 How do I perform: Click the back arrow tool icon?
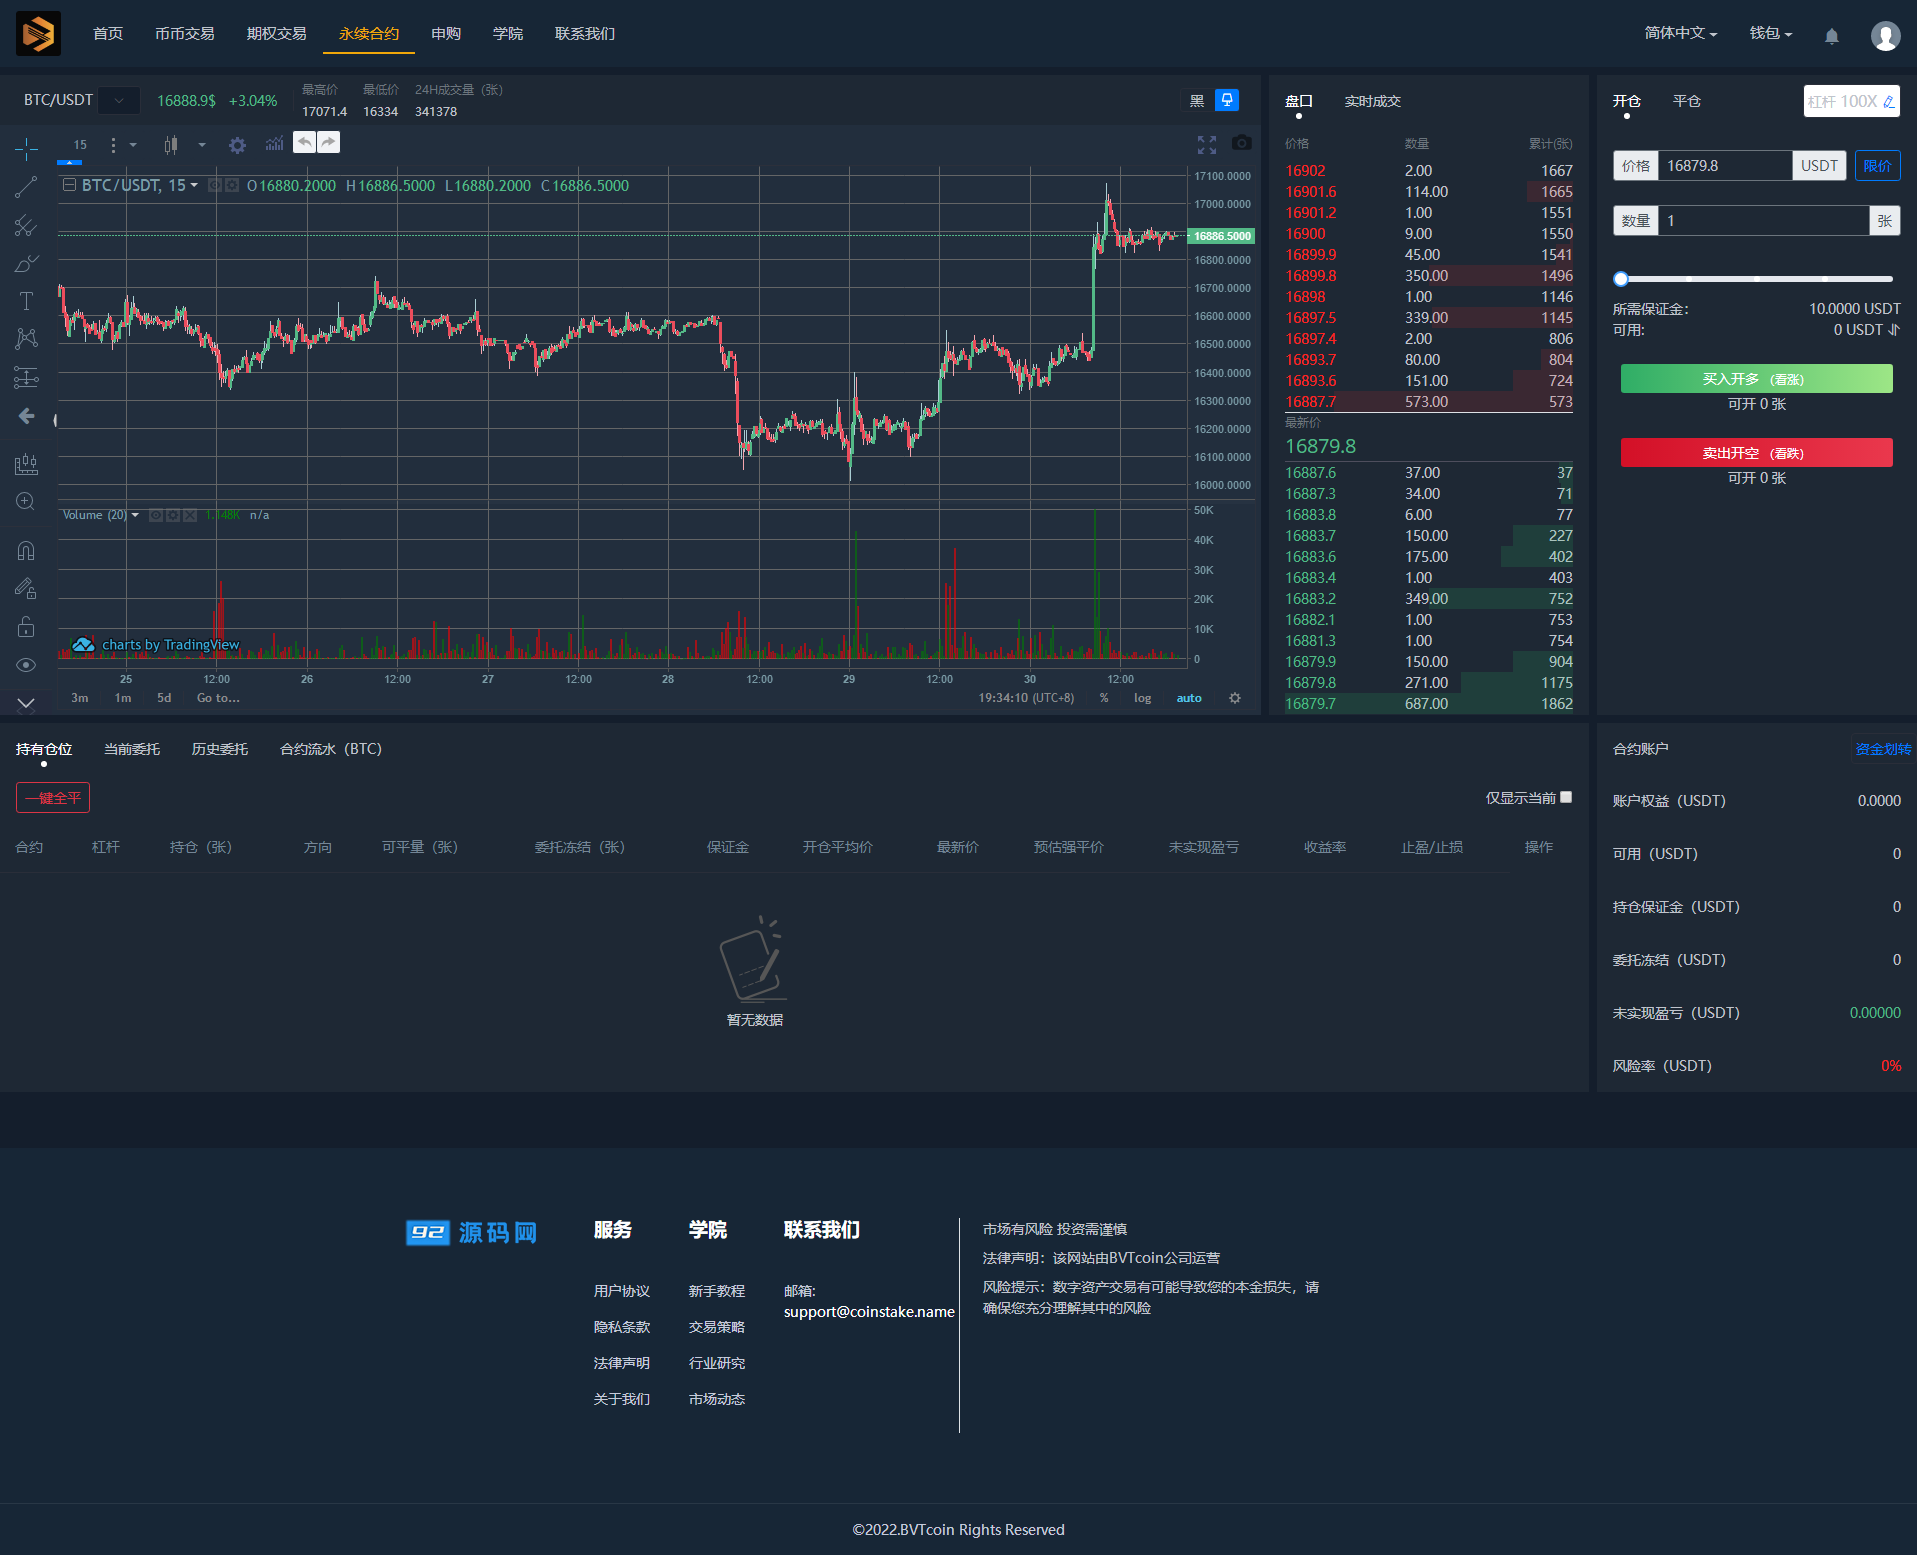(x=27, y=416)
